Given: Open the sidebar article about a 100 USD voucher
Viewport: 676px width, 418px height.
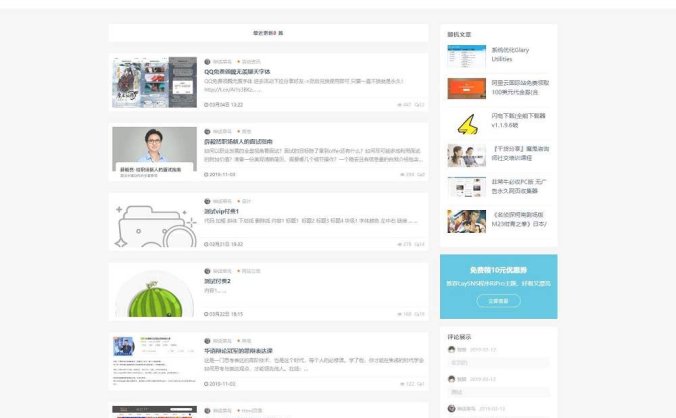Looking at the screenshot, I should 520,87.
